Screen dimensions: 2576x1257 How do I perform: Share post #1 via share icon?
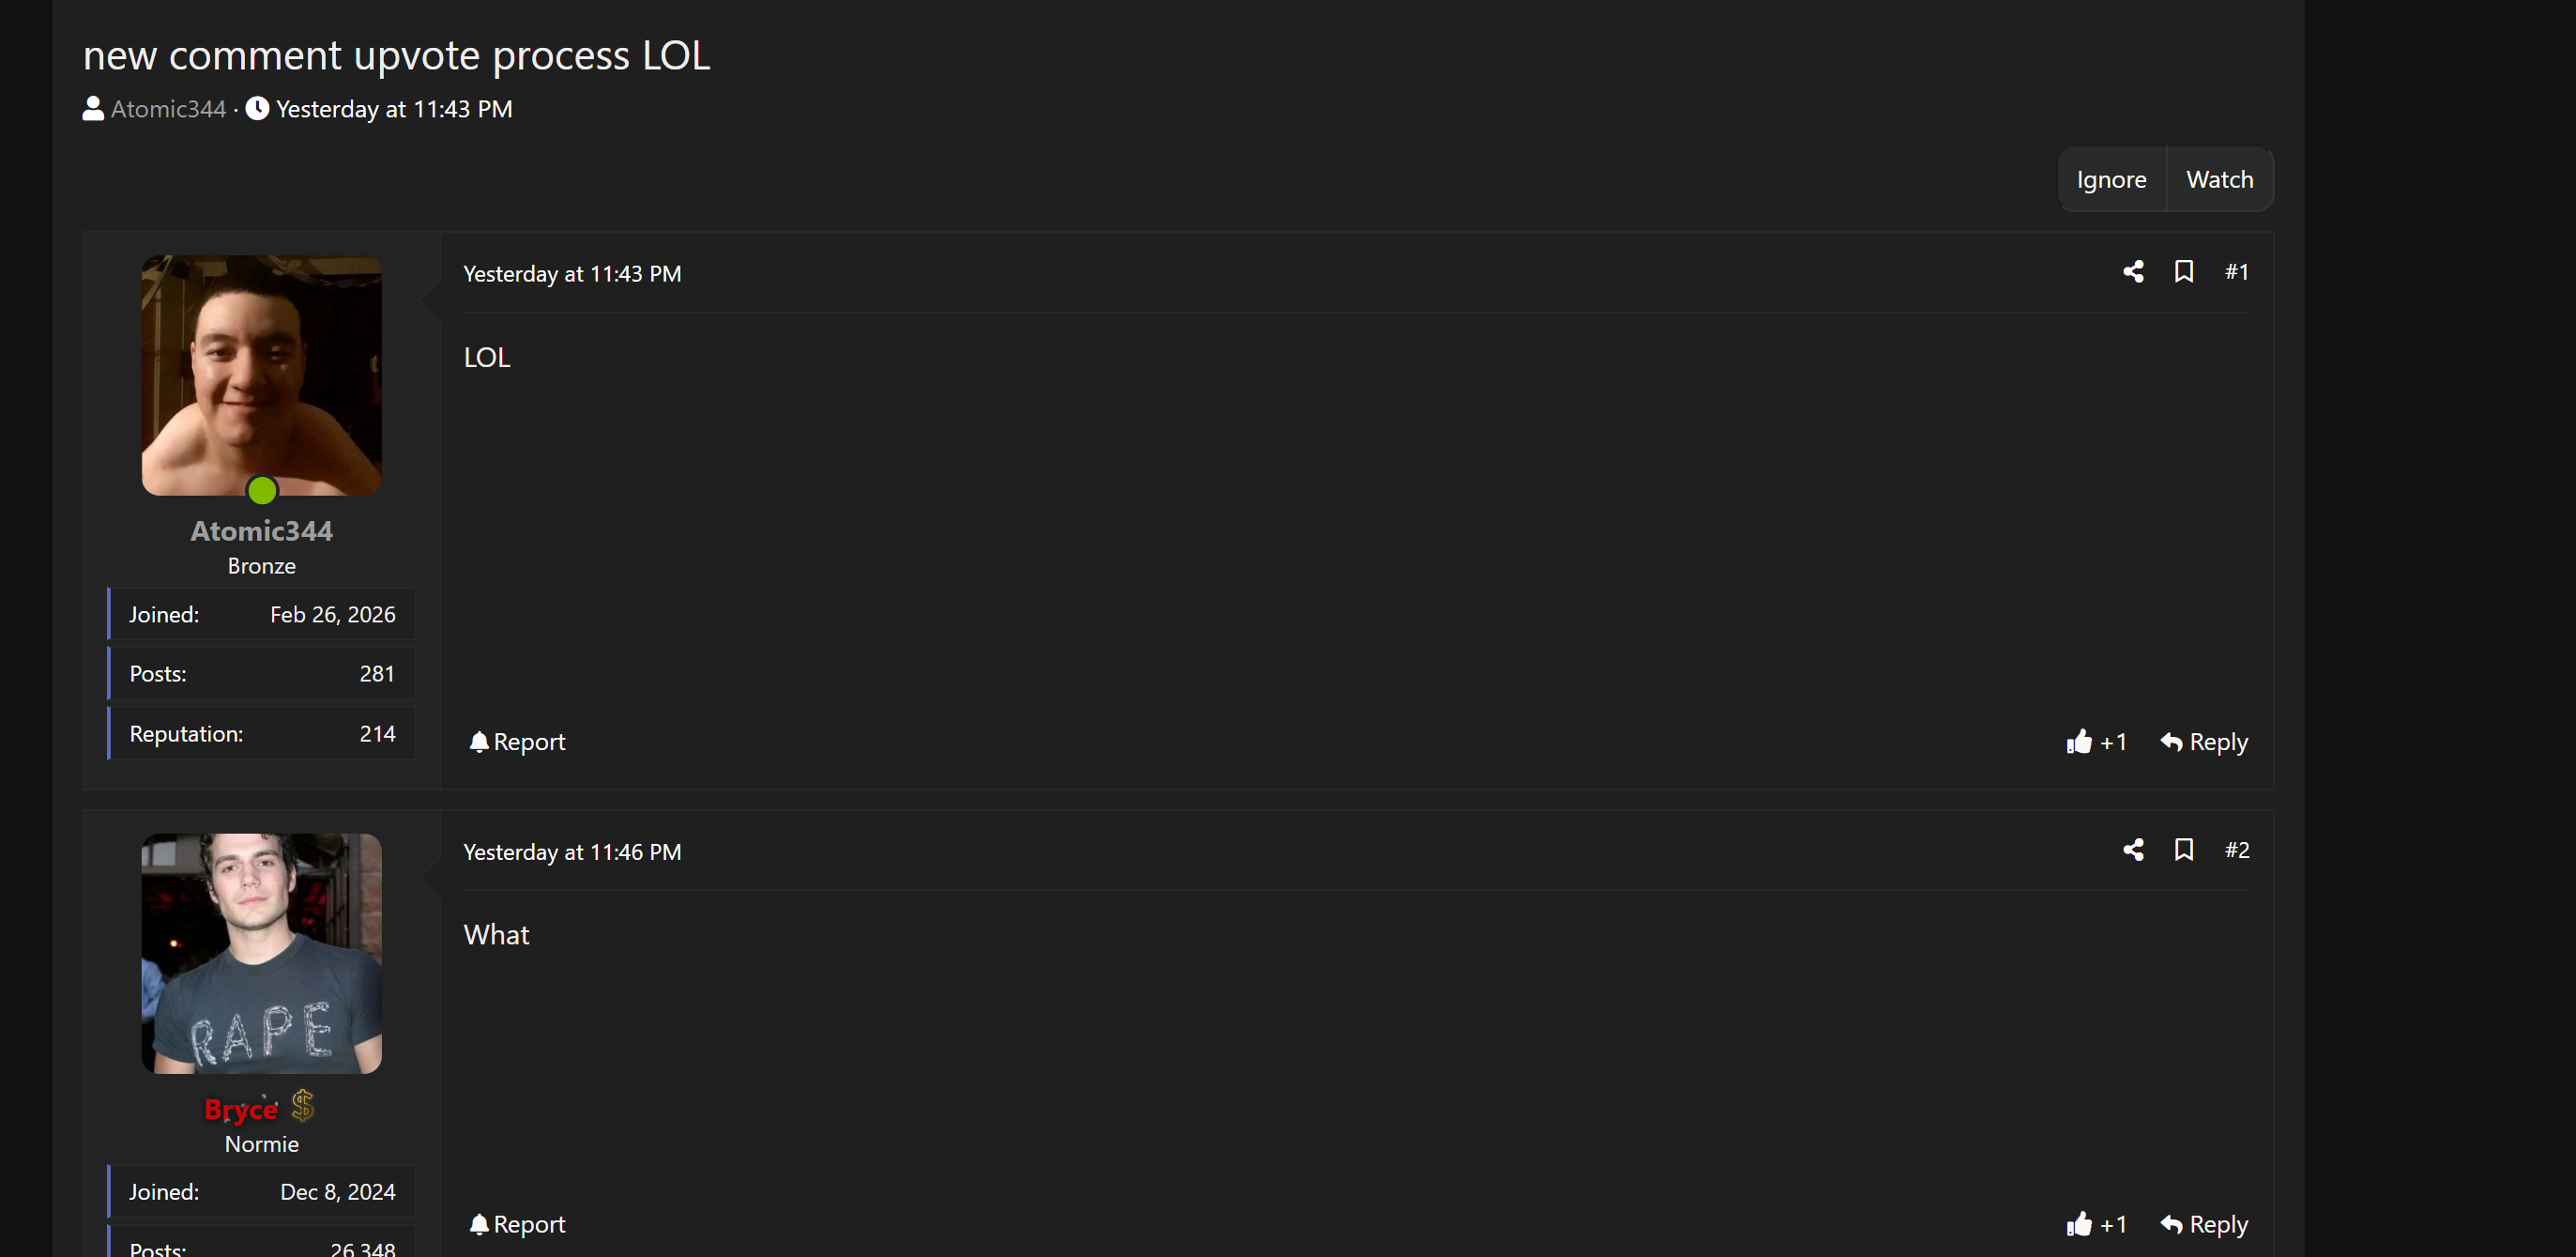[2133, 272]
